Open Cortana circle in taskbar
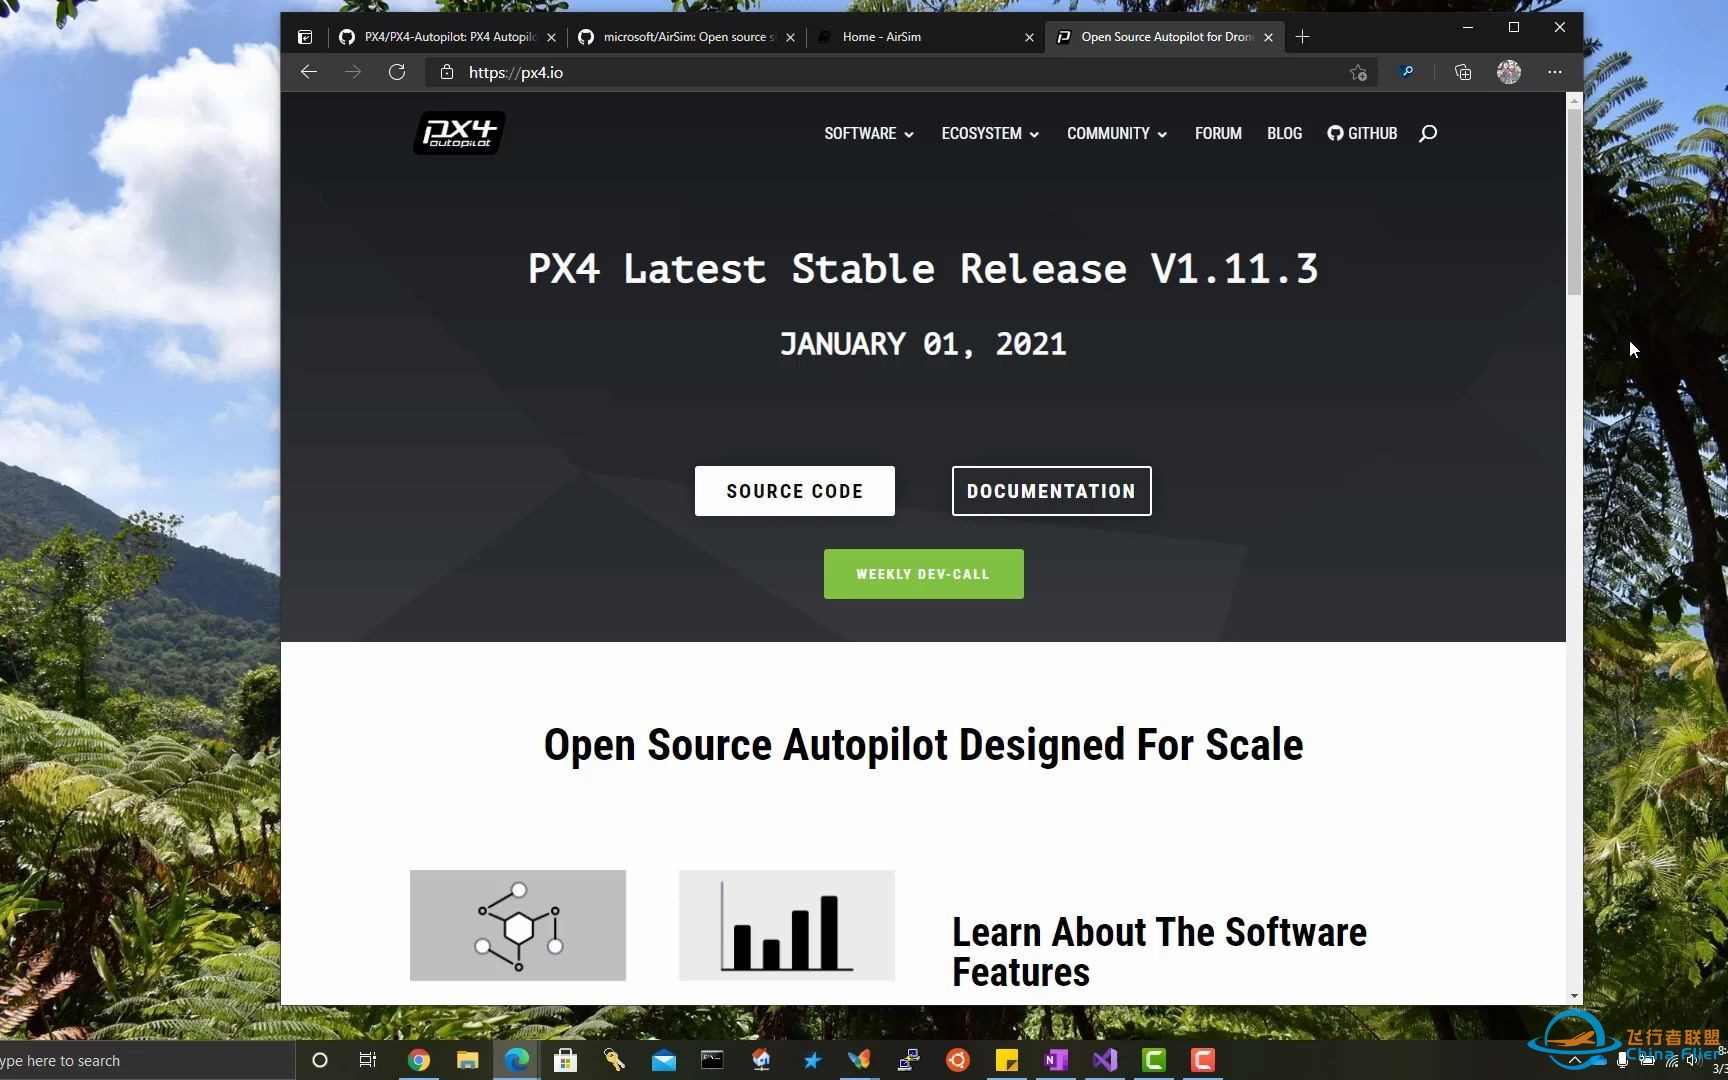Screen dimensions: 1728x1080 point(320,1060)
